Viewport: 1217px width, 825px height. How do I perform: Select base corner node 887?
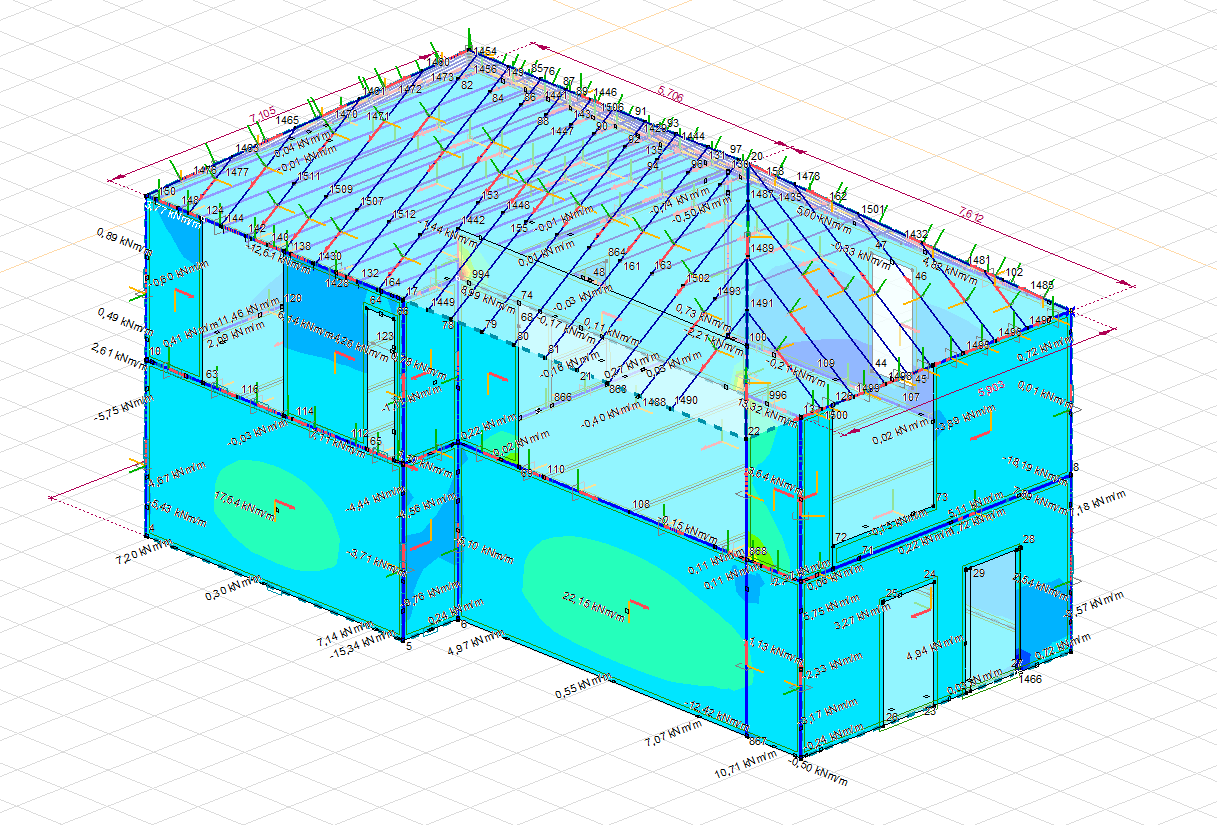(758, 741)
